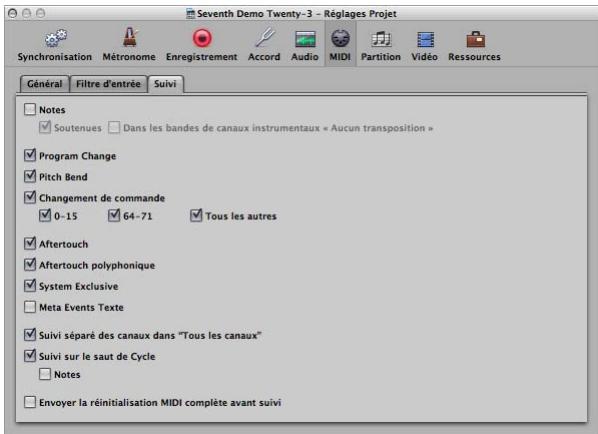Click the Vidéo toolbar label
The height and width of the screenshot is (434, 598).
(424, 57)
